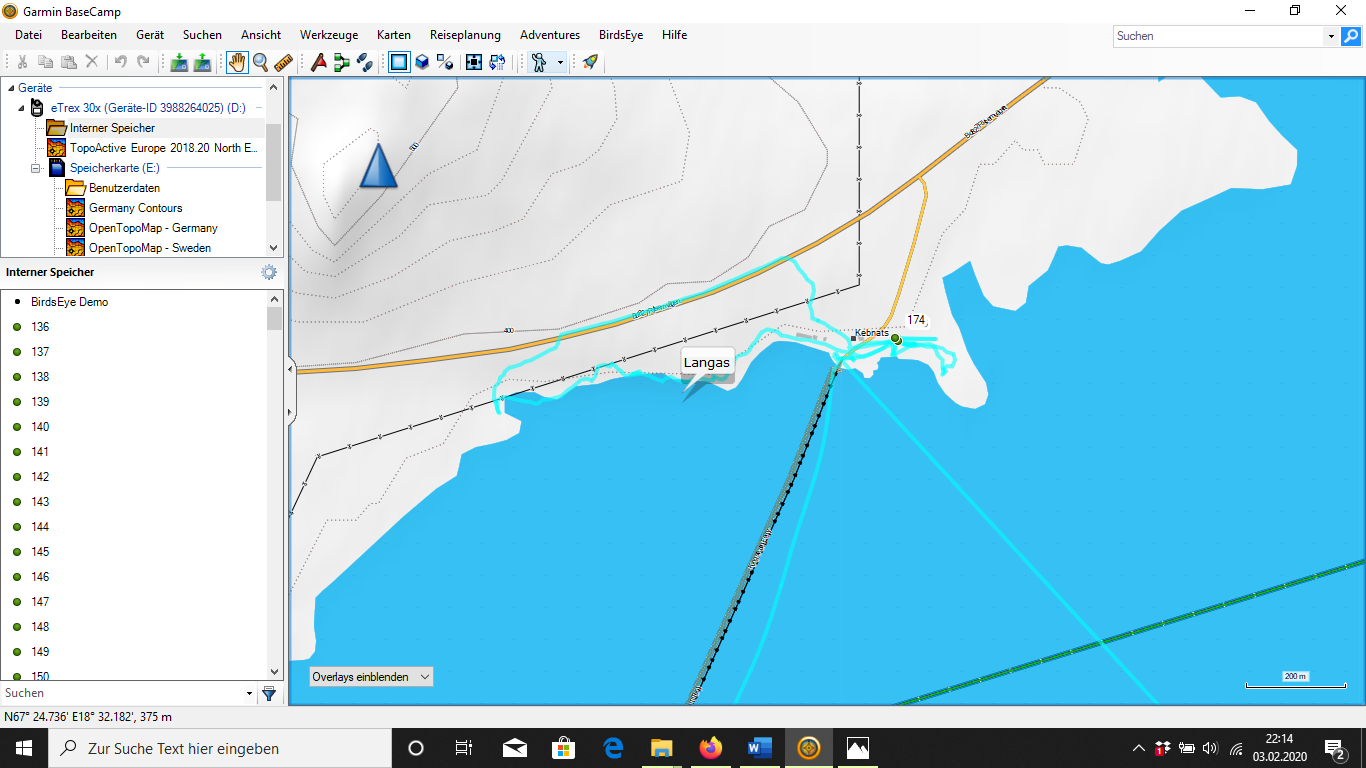
Task: Select waypoint 136 in list
Action: 40,327
